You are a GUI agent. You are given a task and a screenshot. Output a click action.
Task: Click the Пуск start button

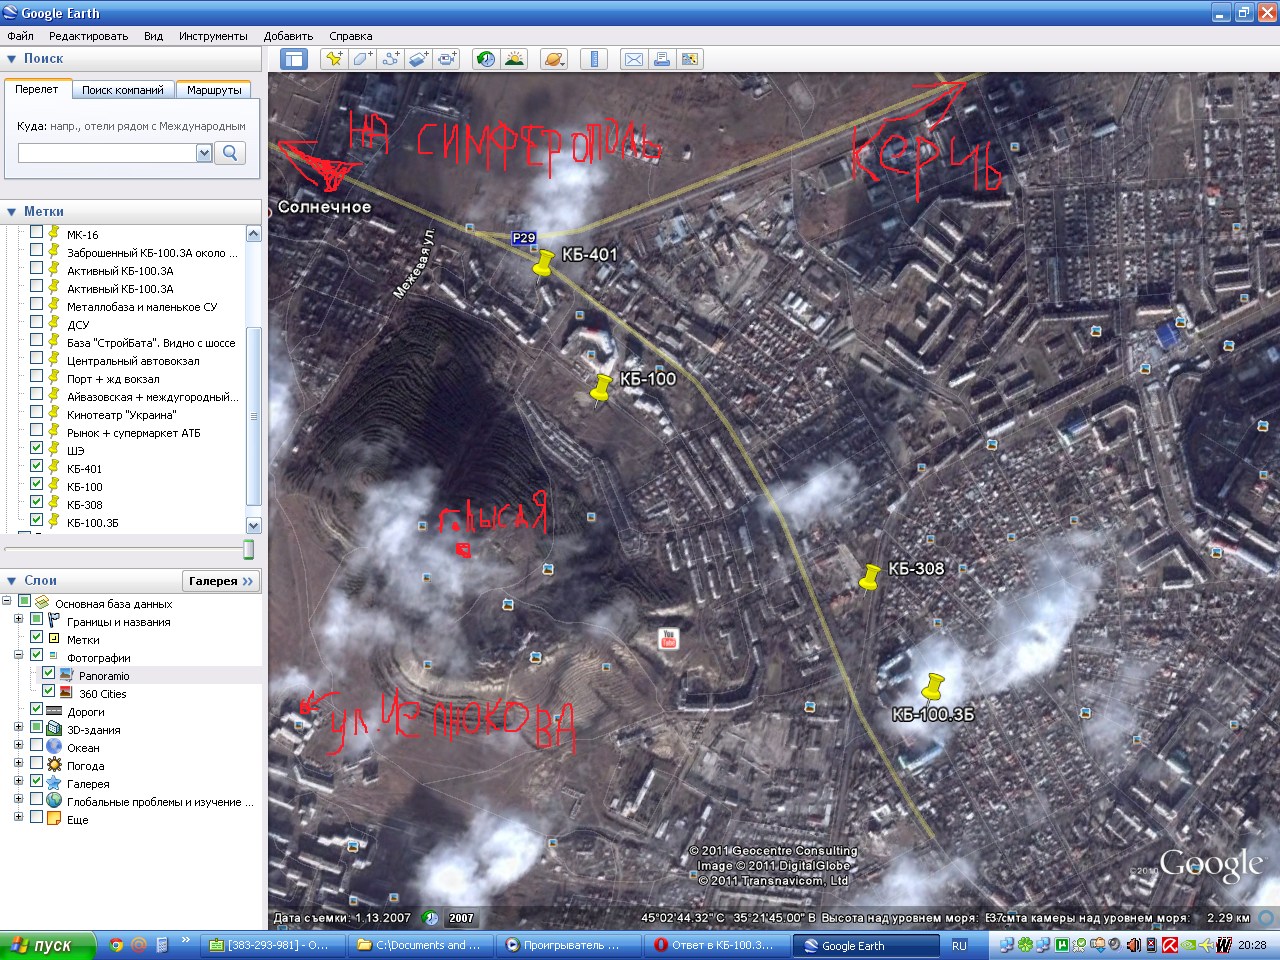tap(47, 945)
